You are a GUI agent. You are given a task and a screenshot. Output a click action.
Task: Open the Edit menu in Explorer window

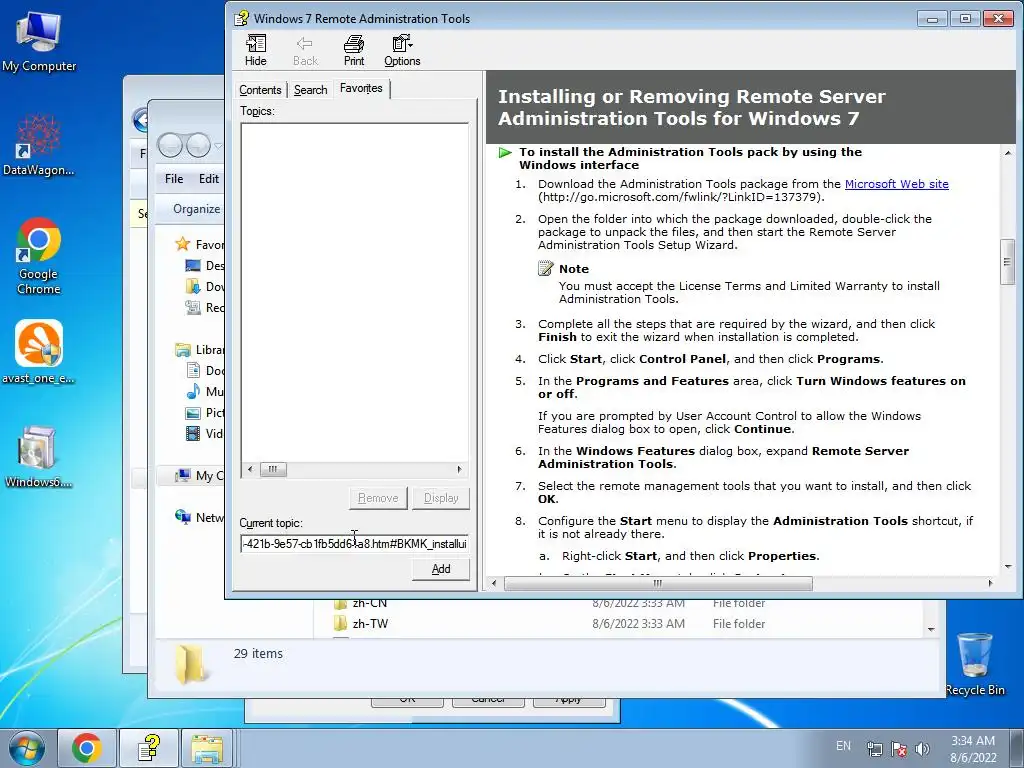coord(209,179)
